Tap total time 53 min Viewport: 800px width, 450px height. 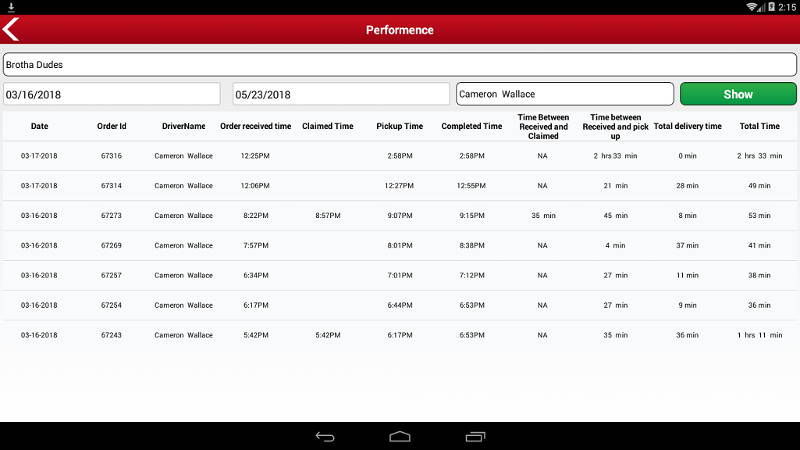click(x=760, y=215)
